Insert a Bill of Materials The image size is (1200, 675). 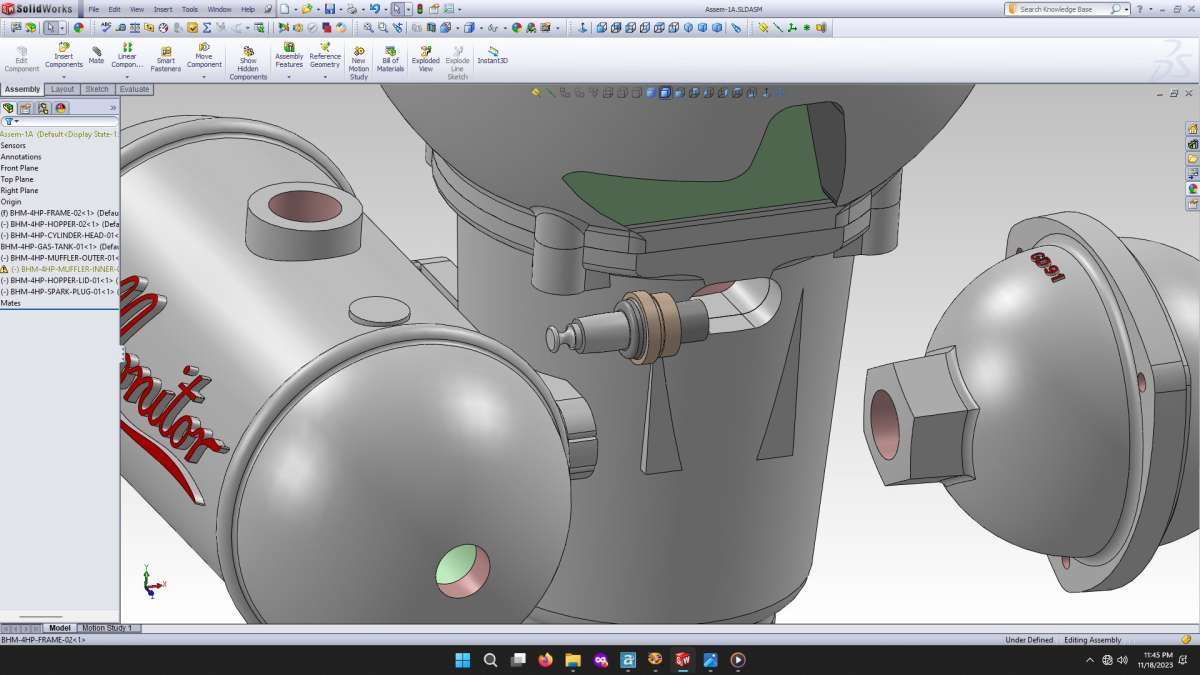click(390, 58)
